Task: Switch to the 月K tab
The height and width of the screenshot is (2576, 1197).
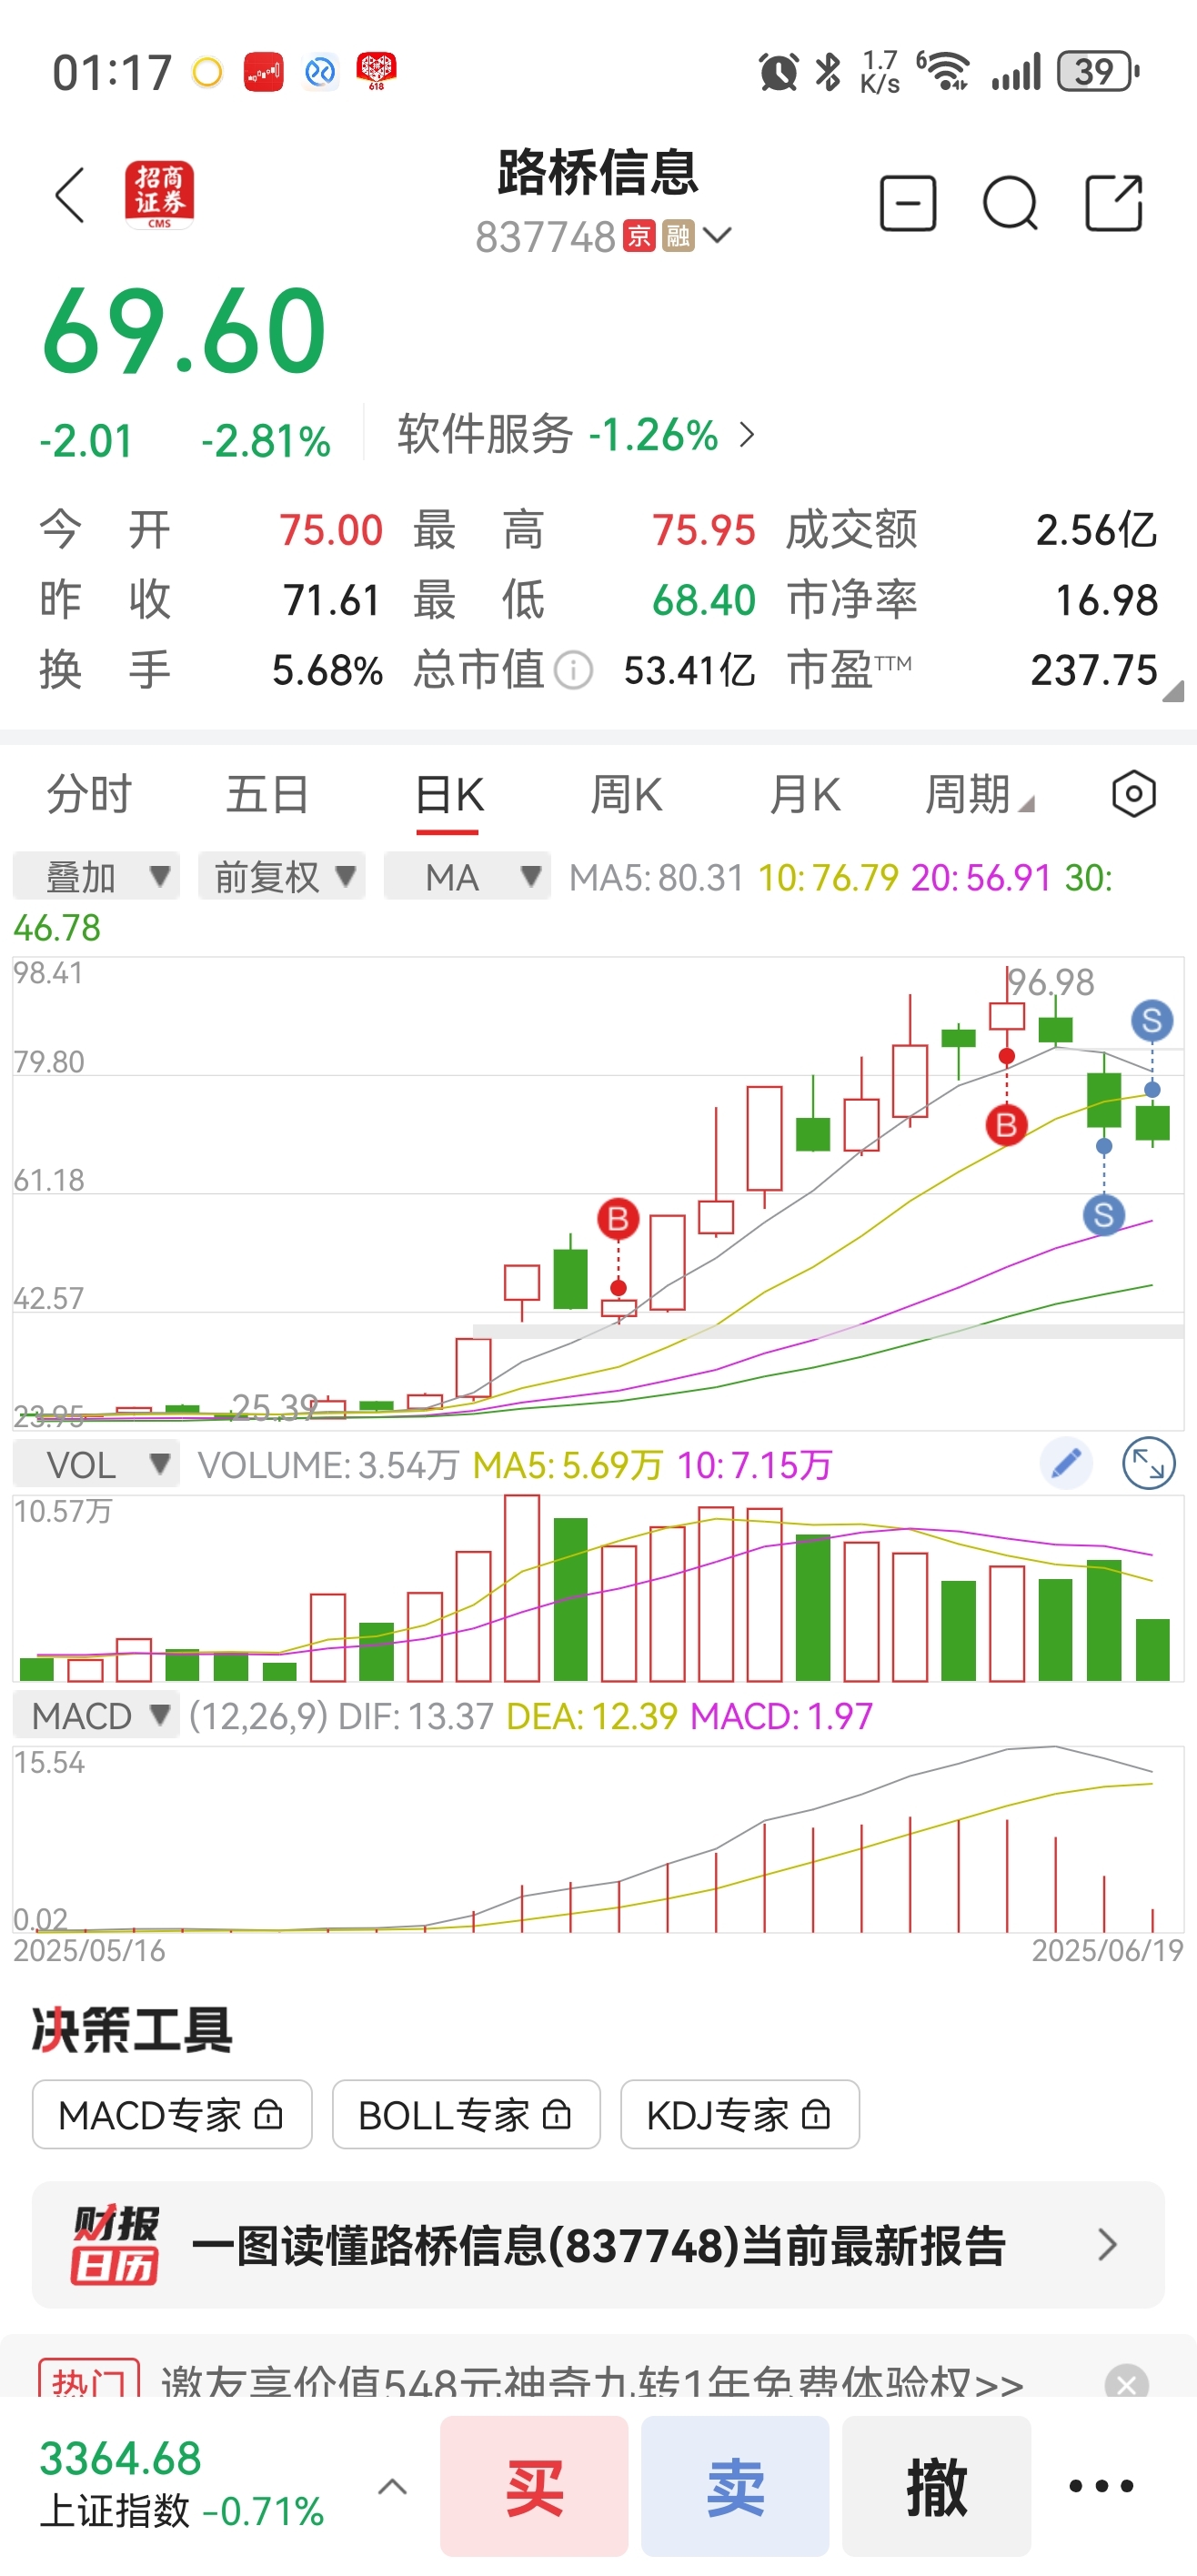Action: point(805,795)
